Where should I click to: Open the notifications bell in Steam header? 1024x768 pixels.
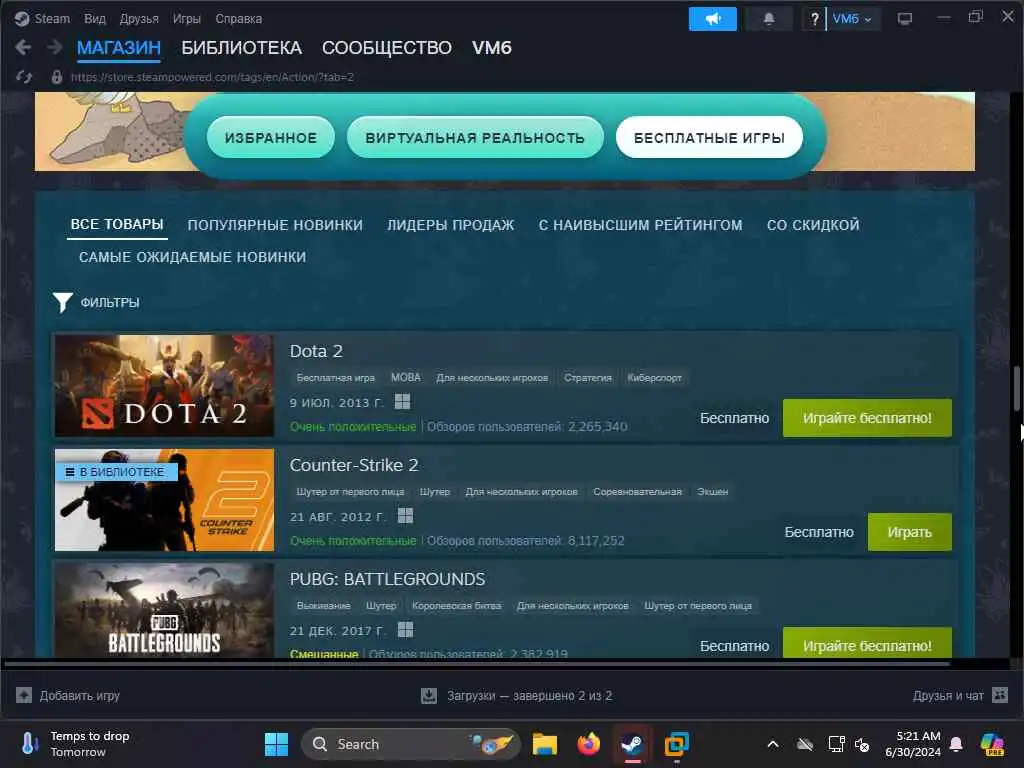769,19
